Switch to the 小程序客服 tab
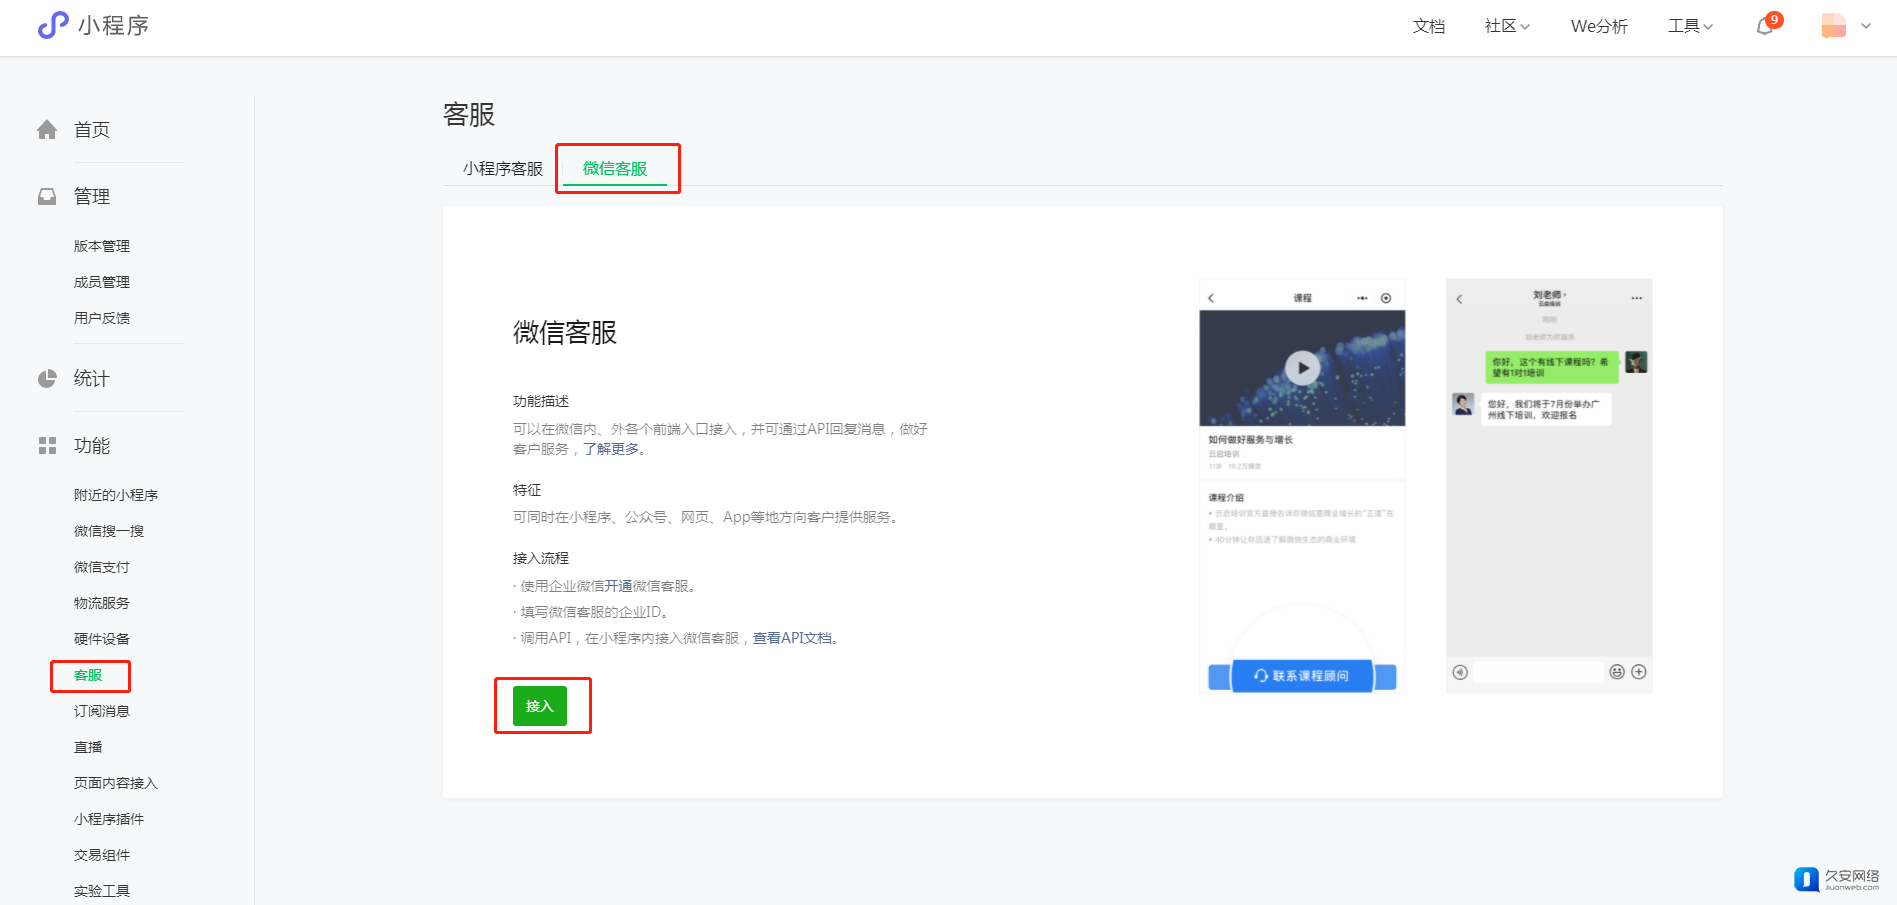 (x=502, y=169)
